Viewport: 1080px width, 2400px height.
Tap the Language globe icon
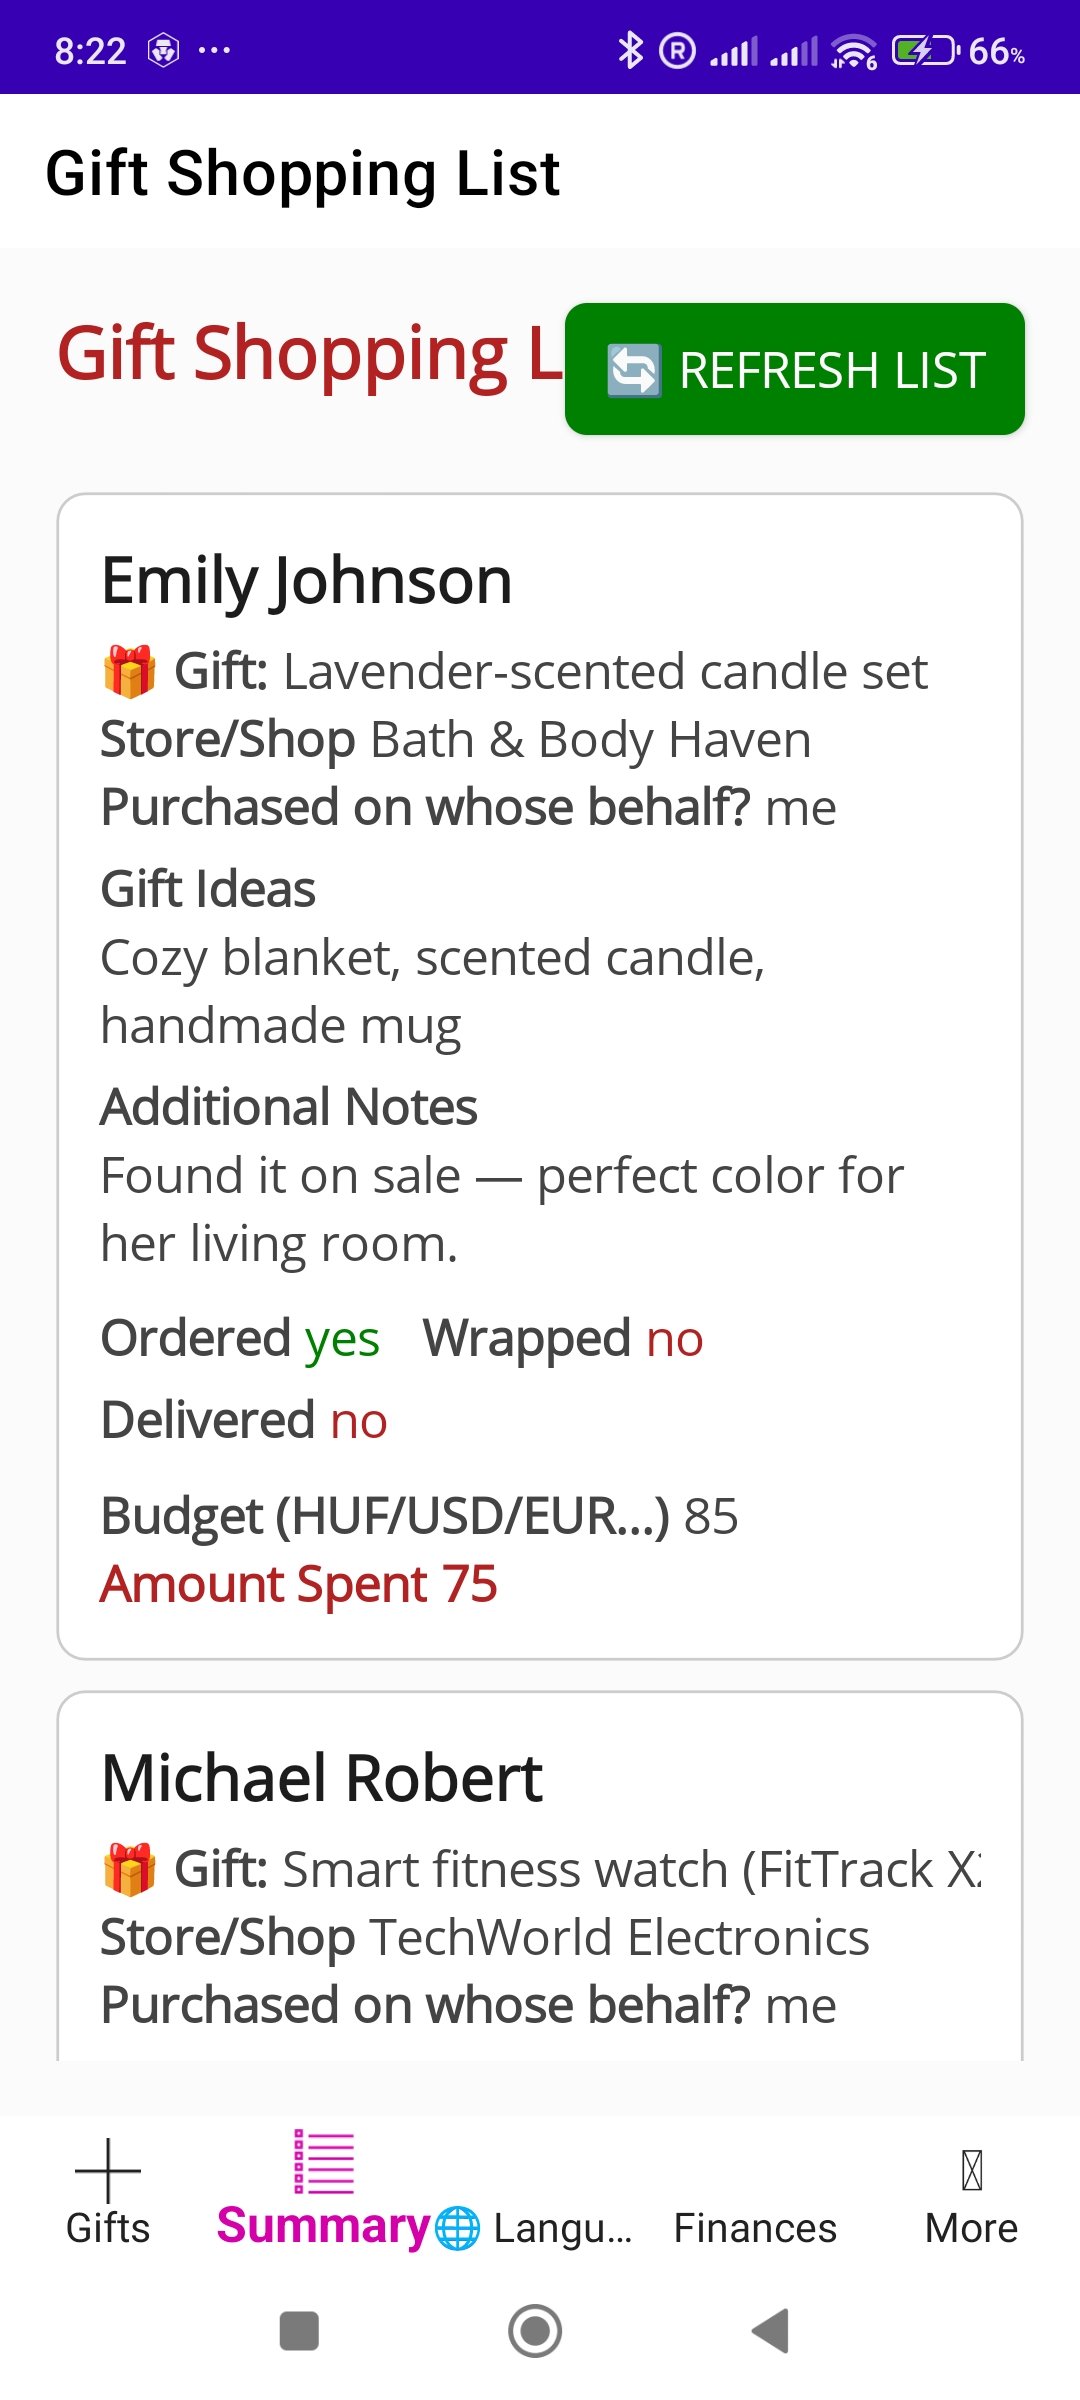[458, 2228]
